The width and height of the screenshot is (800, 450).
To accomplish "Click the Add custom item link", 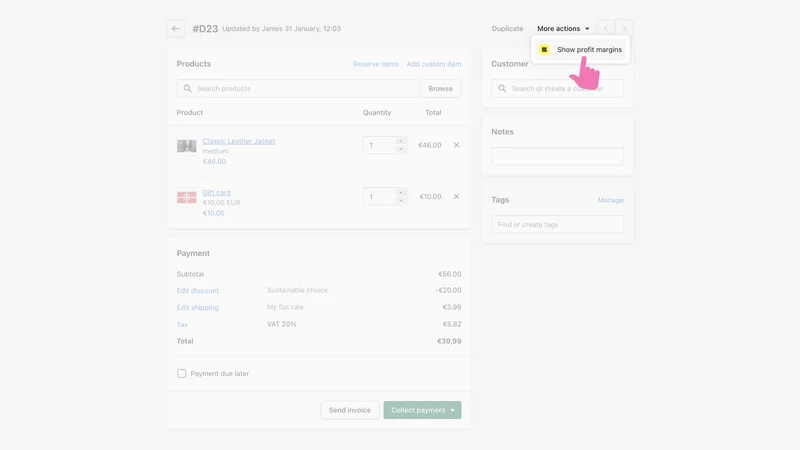I will [x=434, y=64].
